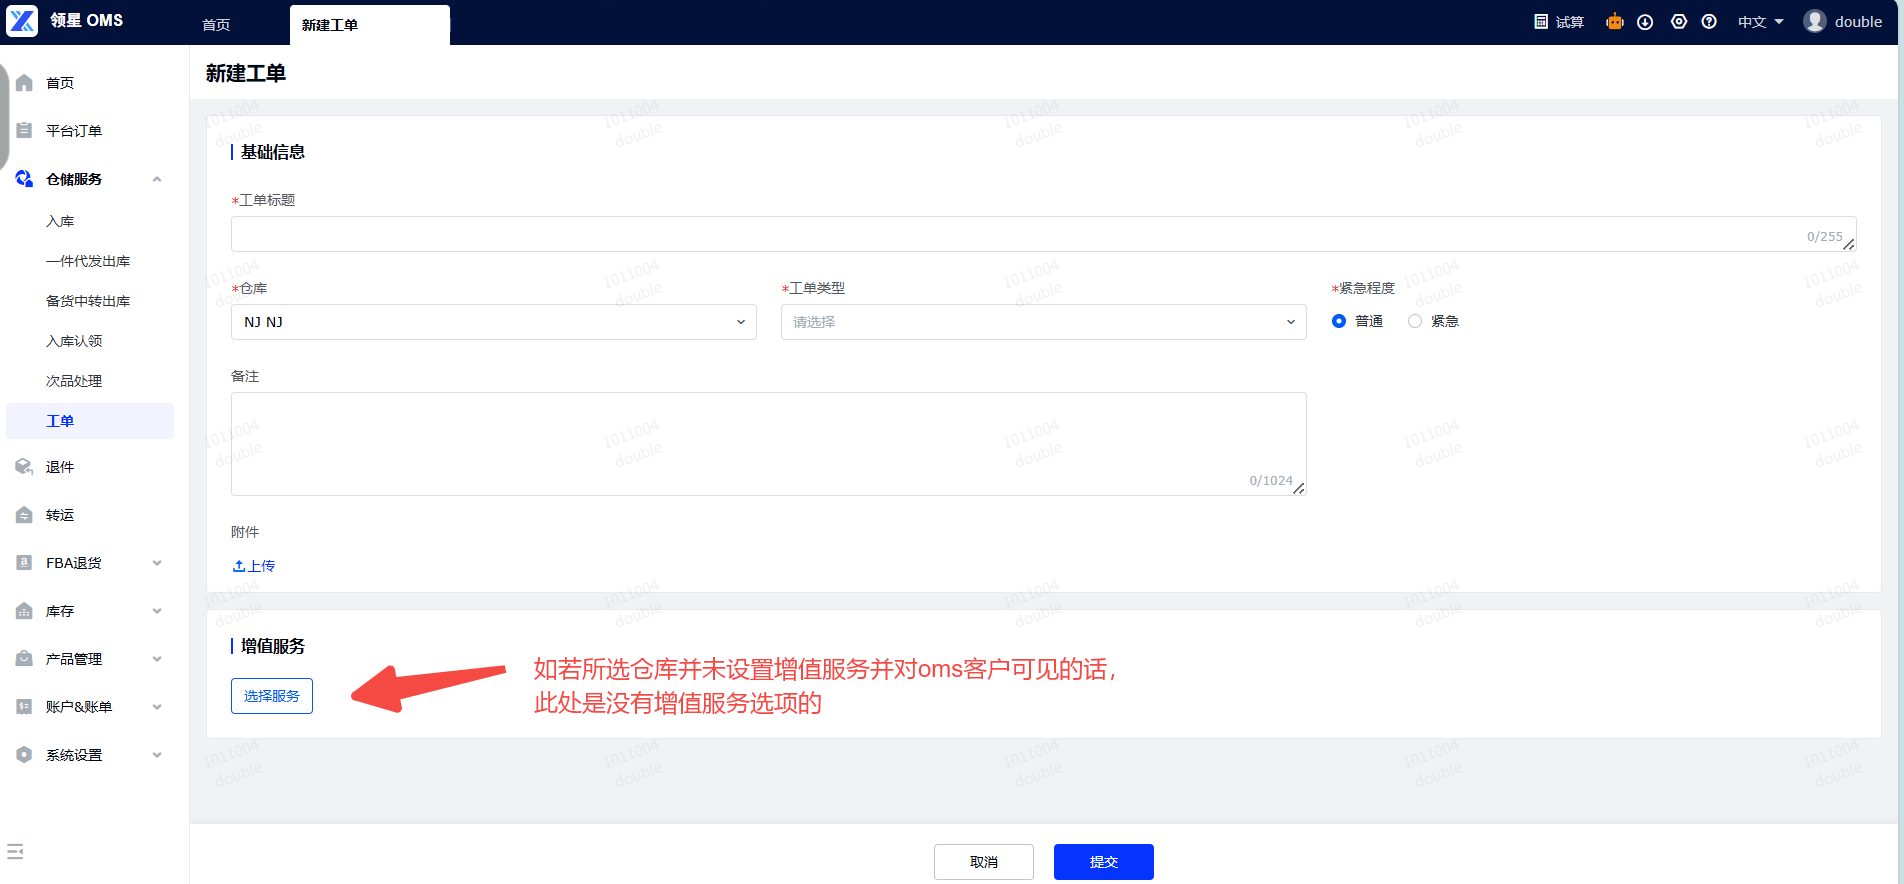The height and width of the screenshot is (884, 1904).
Task: Click the 产品管理 icon
Action: coord(25,659)
